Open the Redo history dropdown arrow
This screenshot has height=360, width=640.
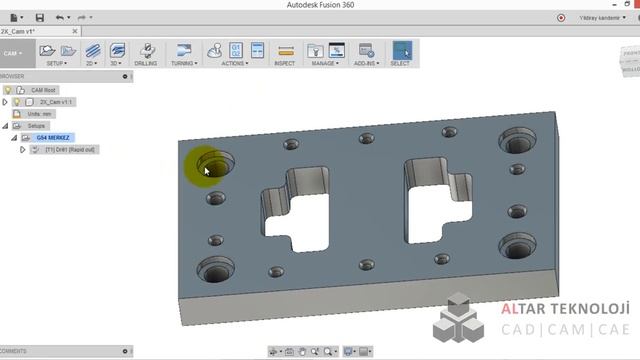[x=91, y=18]
